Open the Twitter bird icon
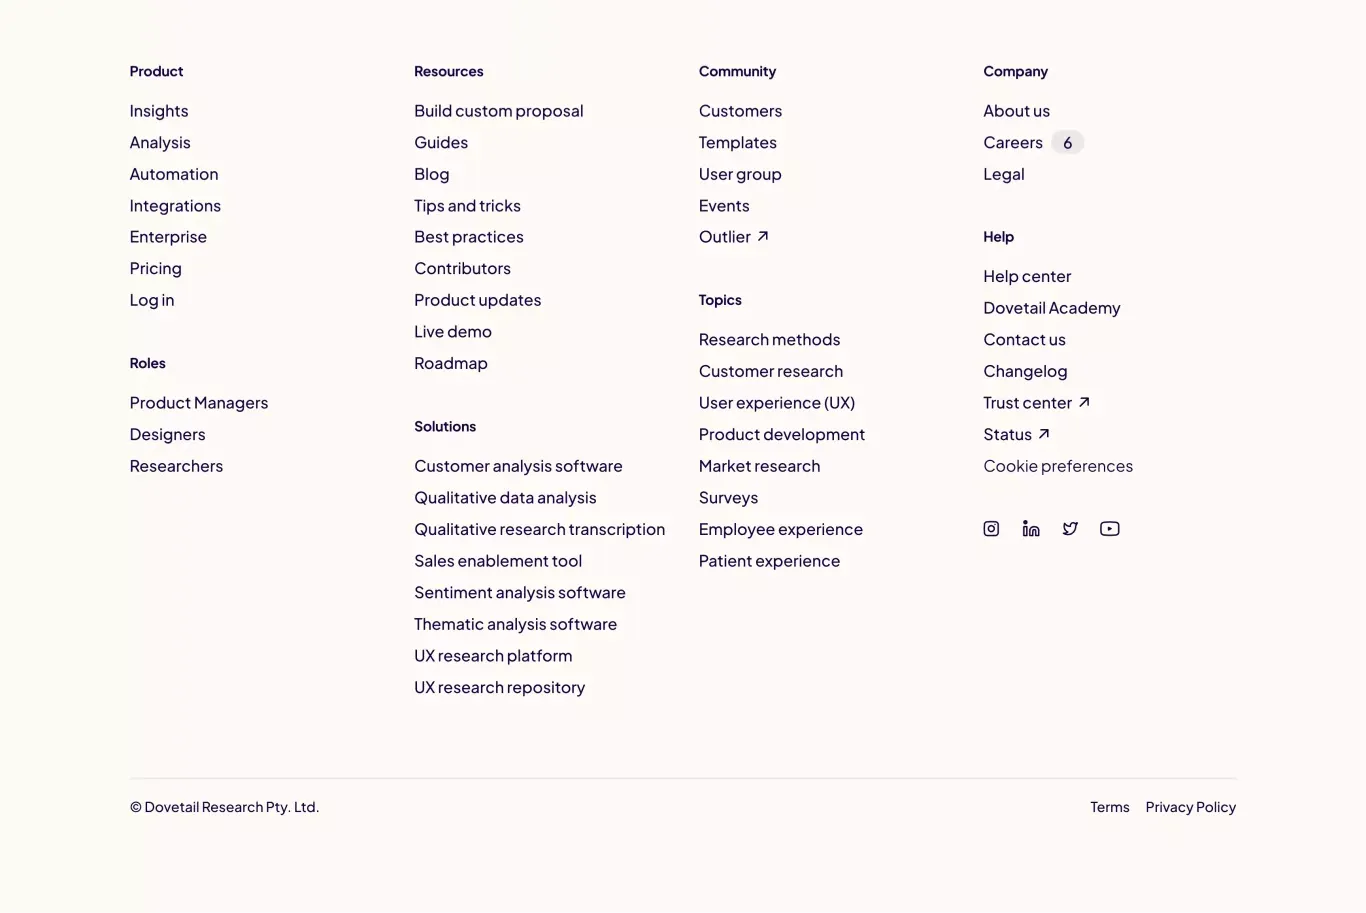The width and height of the screenshot is (1366, 913). coord(1070,529)
